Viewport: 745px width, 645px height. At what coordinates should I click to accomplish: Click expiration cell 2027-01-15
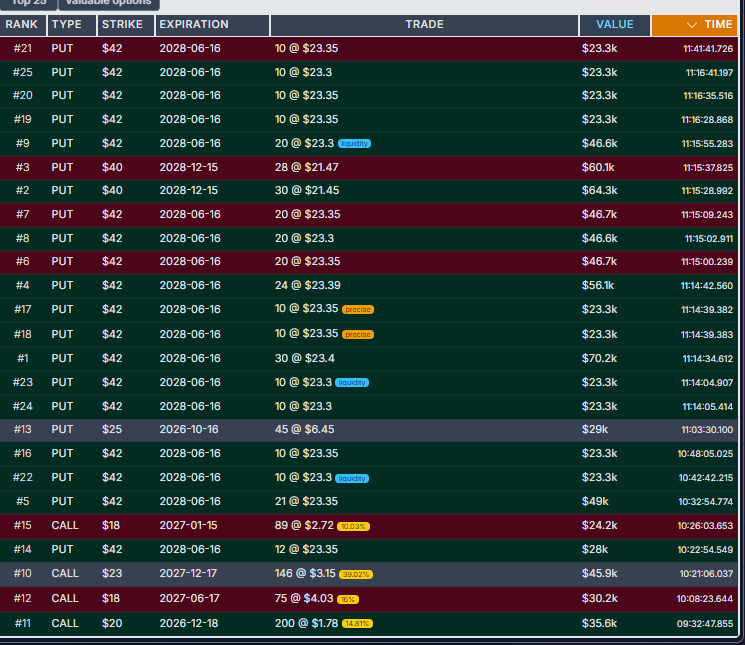coord(188,525)
